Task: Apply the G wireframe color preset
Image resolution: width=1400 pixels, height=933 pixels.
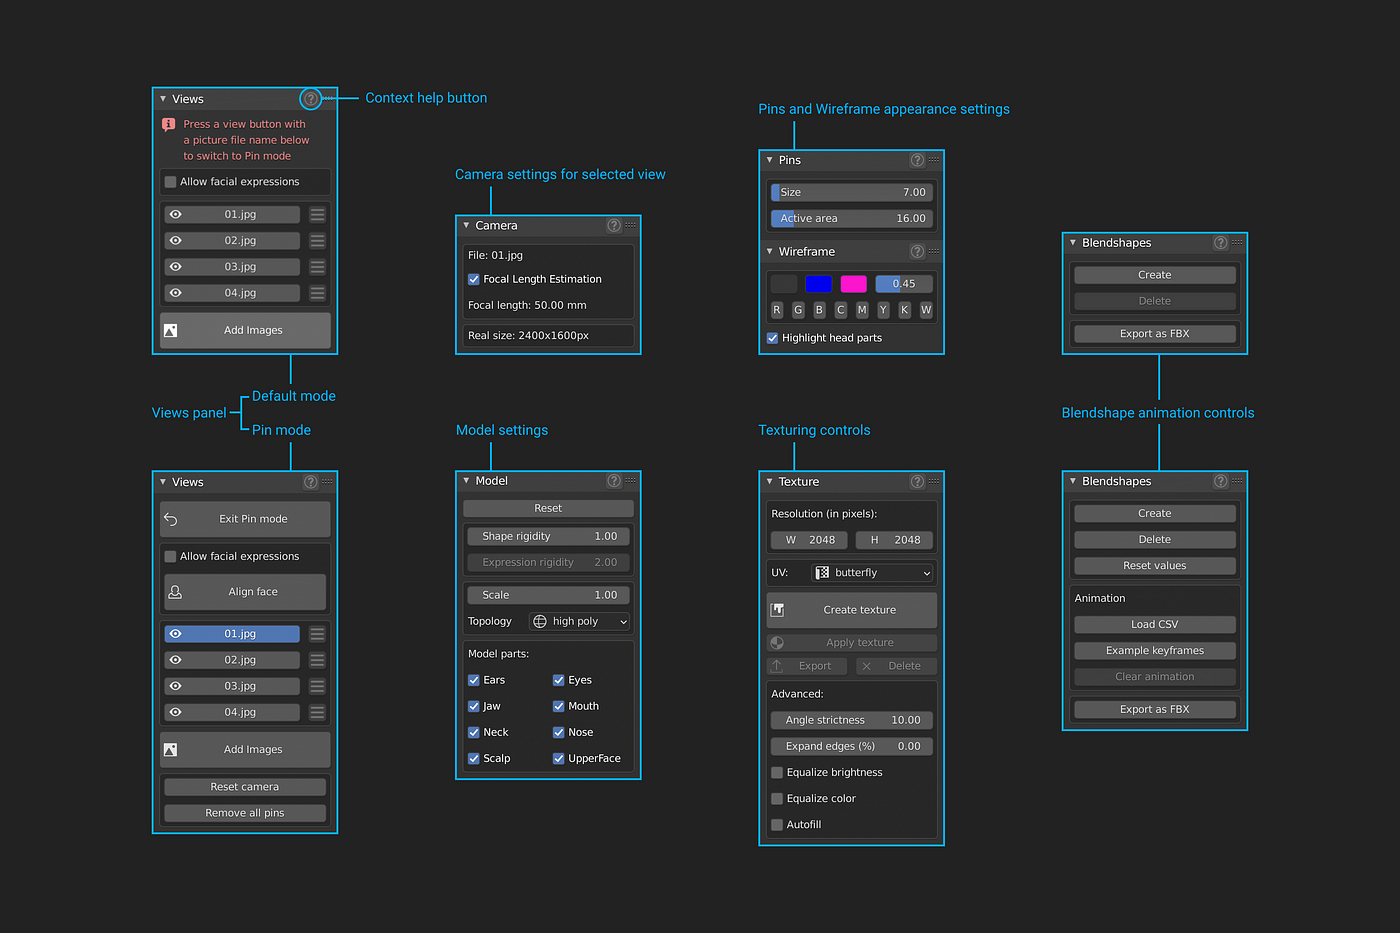Action: pos(798,310)
